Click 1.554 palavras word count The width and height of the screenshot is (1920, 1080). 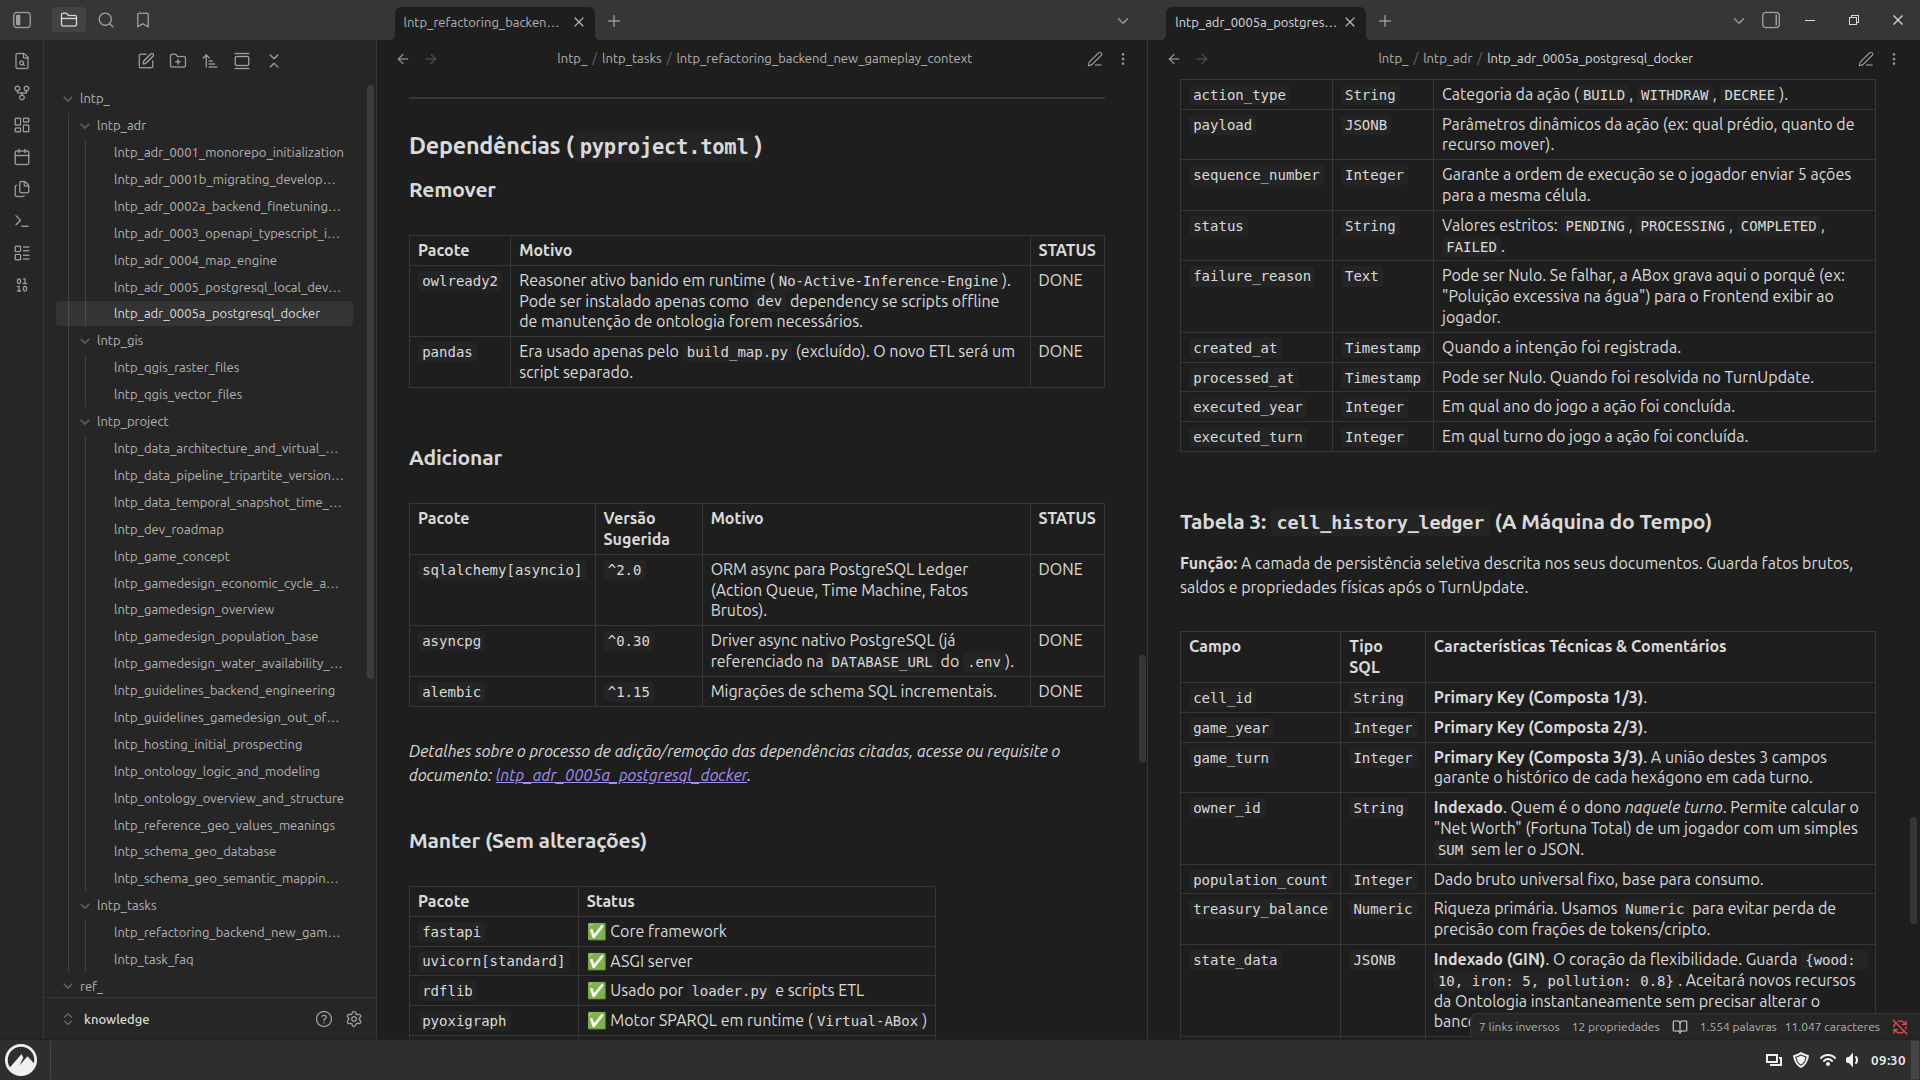click(x=1738, y=1027)
